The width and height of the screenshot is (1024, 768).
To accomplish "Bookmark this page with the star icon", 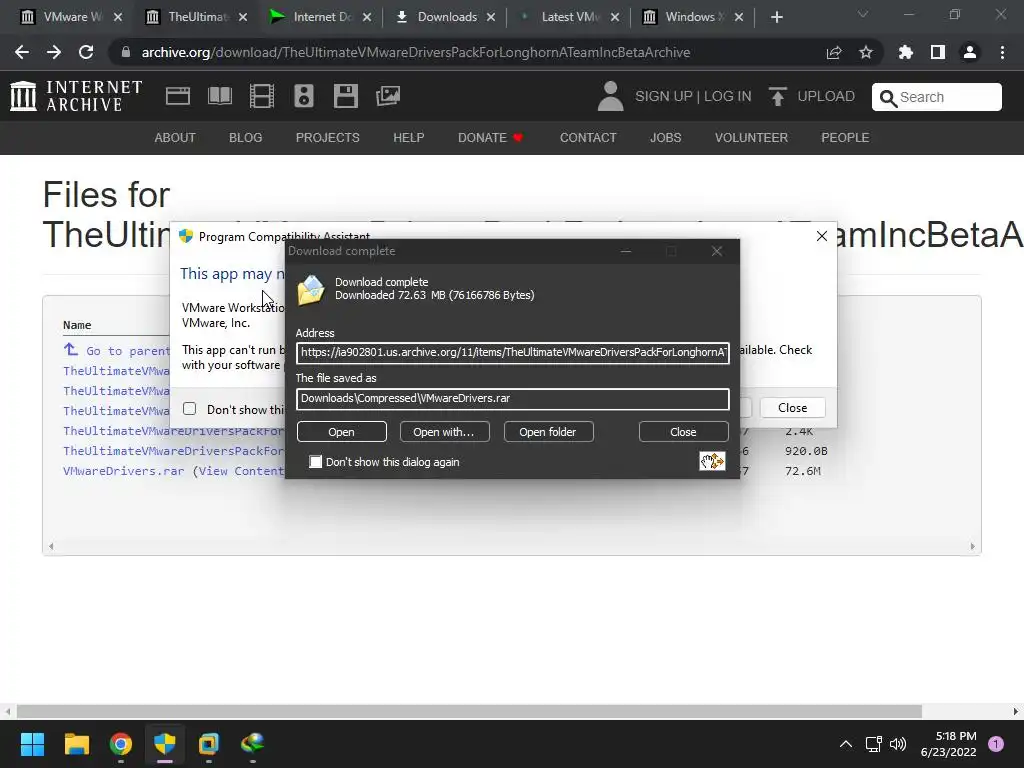I will 866,52.
